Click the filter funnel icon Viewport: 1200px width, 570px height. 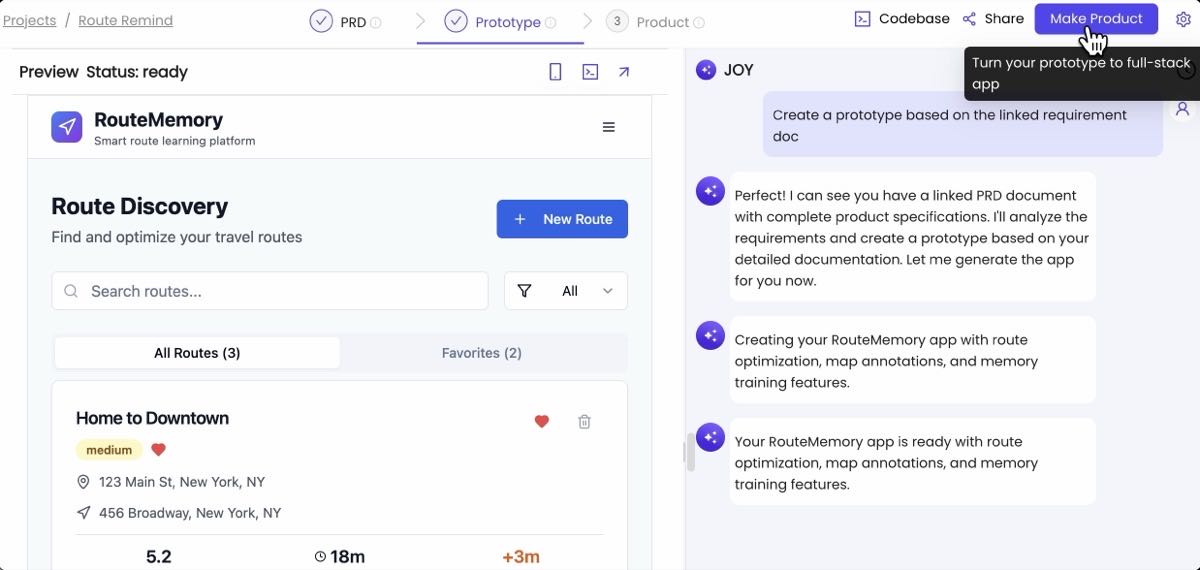pyautogui.click(x=524, y=291)
